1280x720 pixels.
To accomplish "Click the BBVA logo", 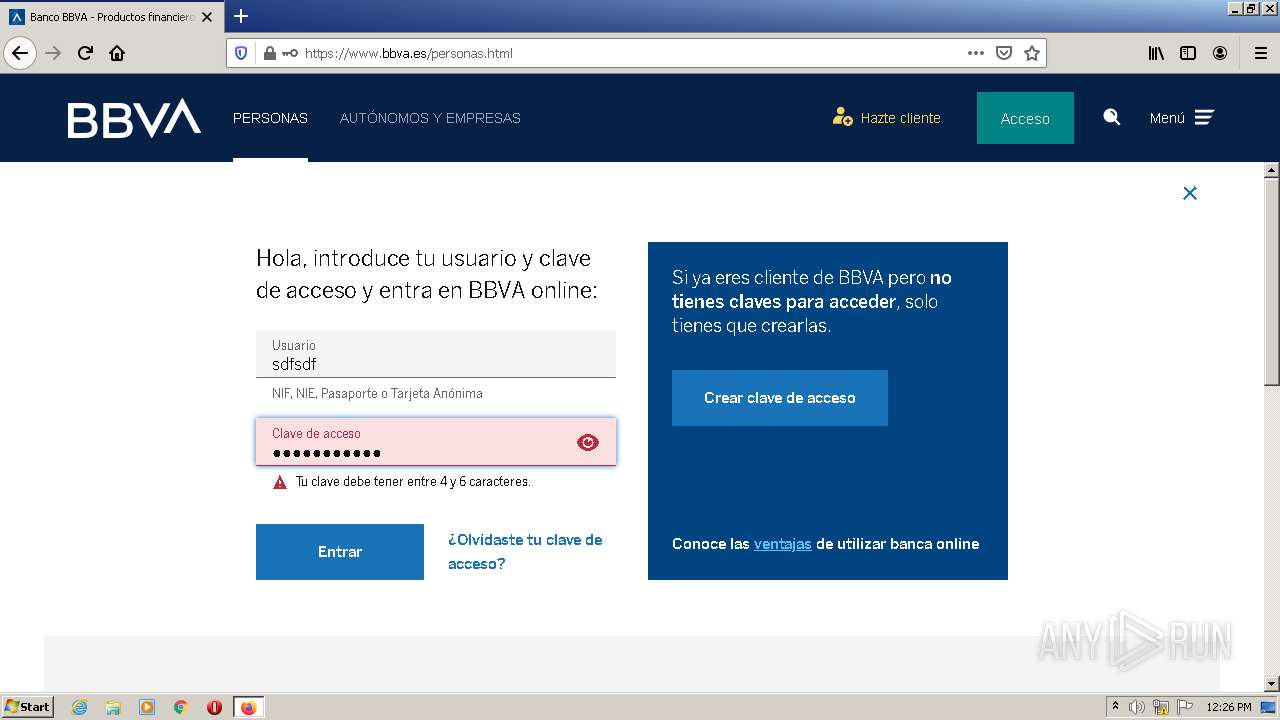I will click(x=134, y=118).
